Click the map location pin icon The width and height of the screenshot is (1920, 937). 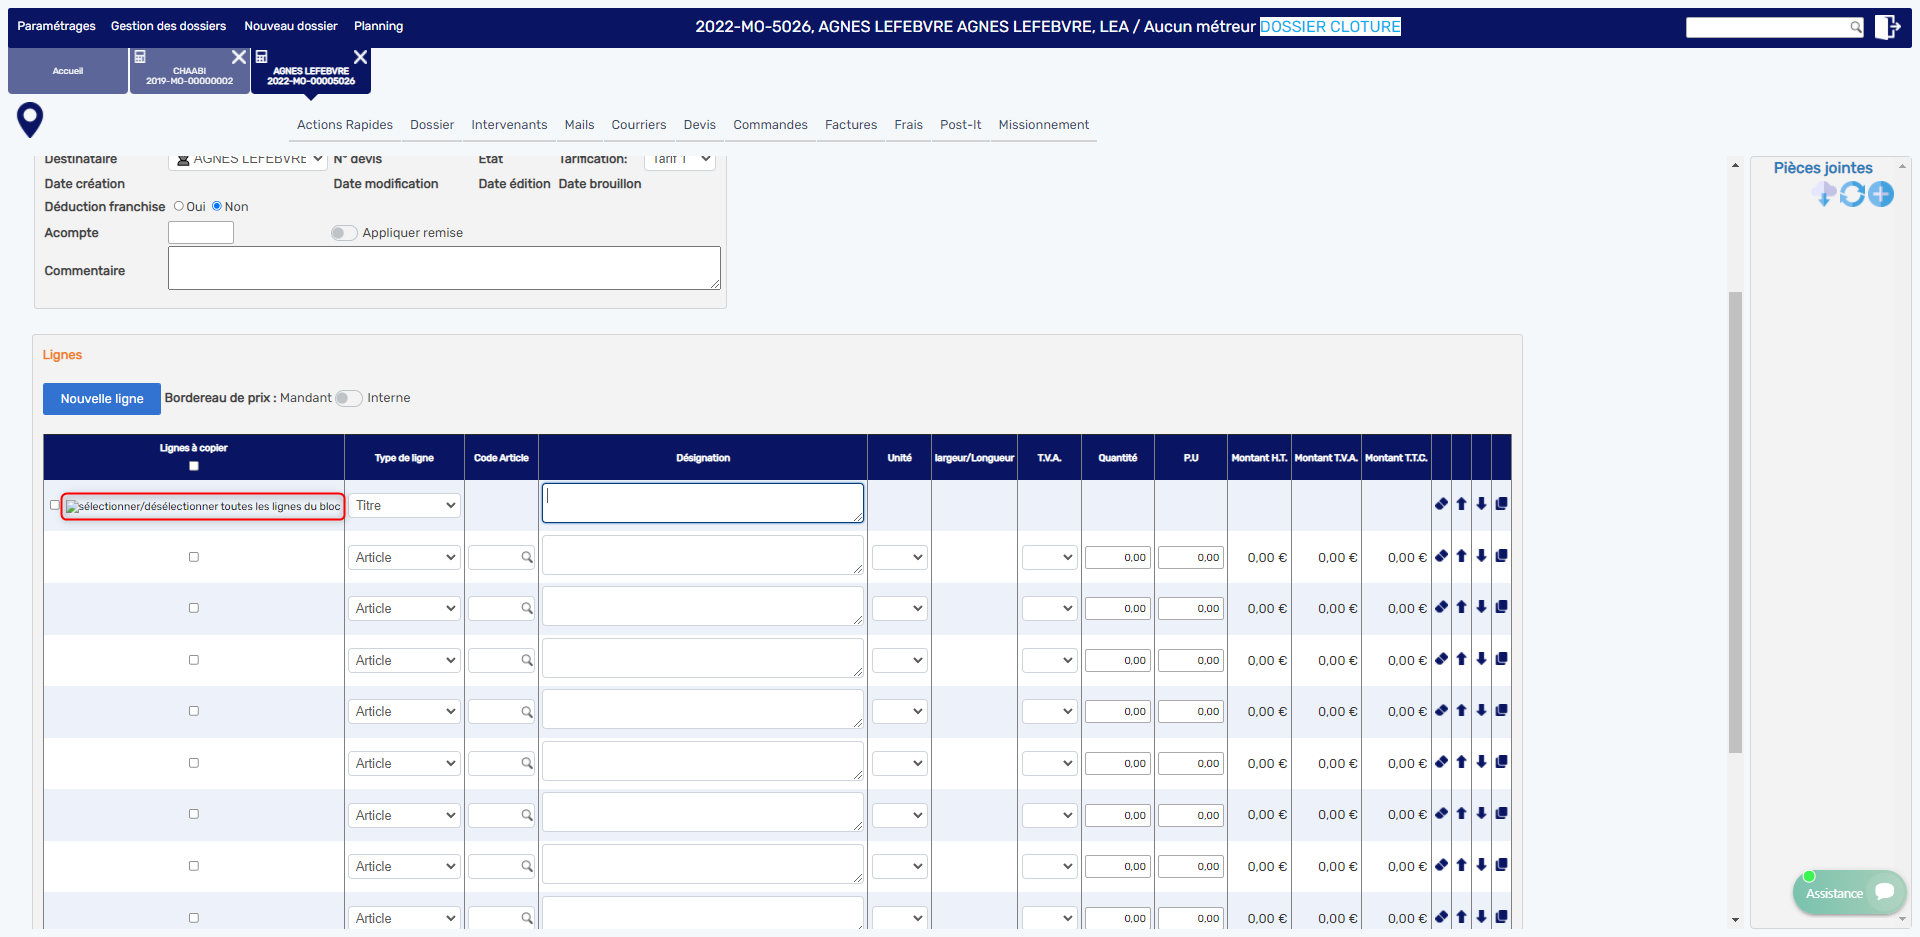30,120
